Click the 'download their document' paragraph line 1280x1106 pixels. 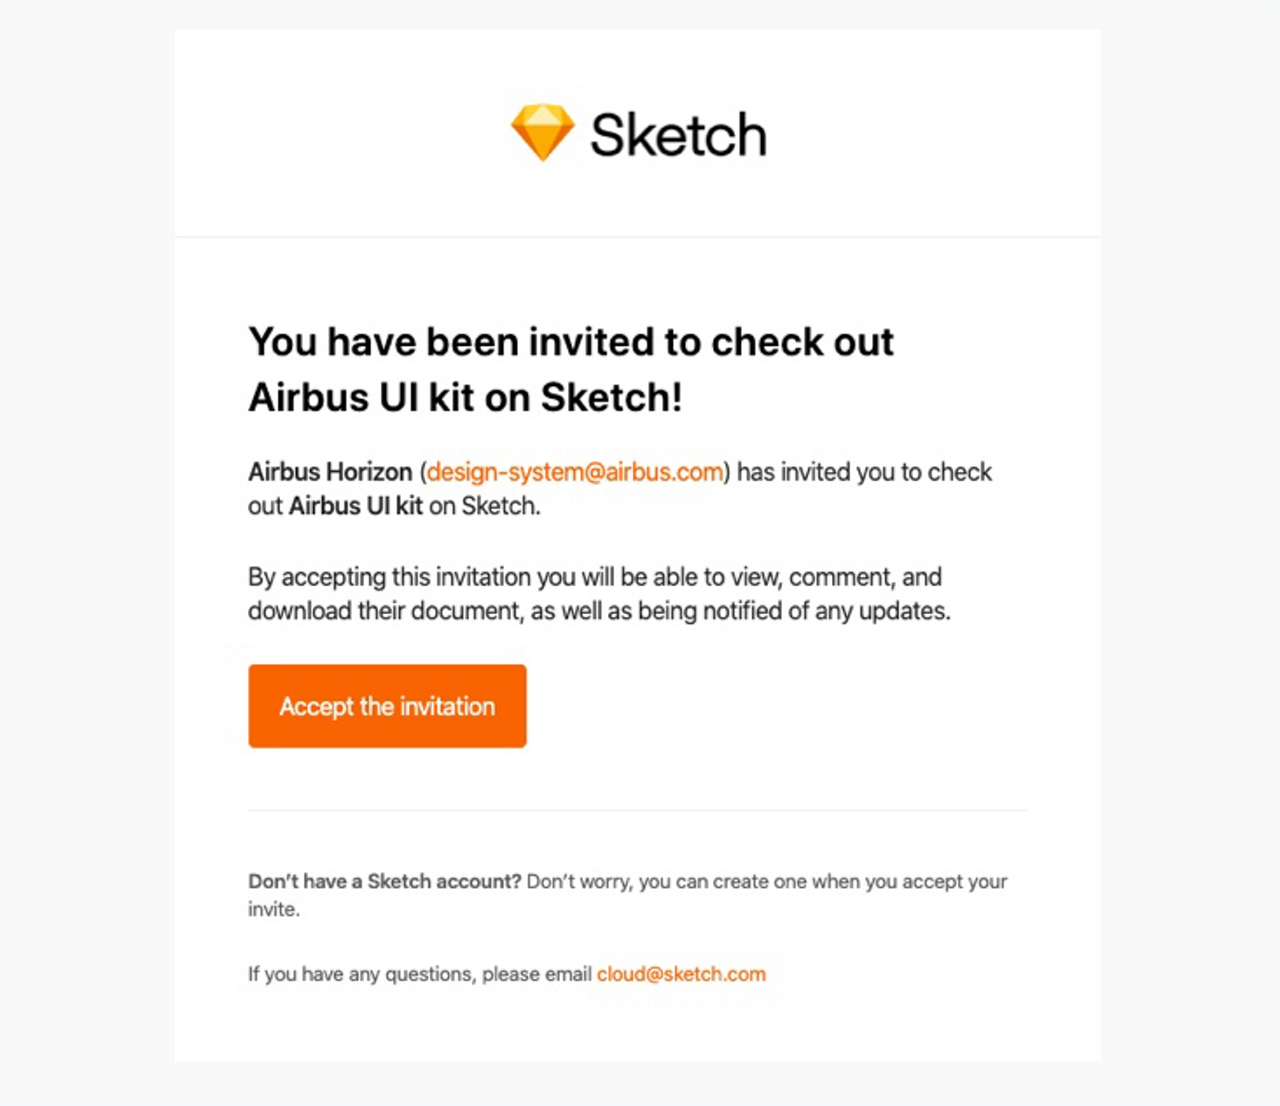598,611
